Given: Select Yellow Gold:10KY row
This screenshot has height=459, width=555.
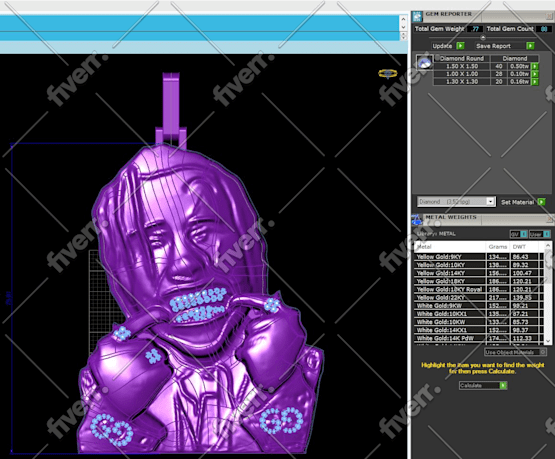Looking at the screenshot, I should 479,265.
